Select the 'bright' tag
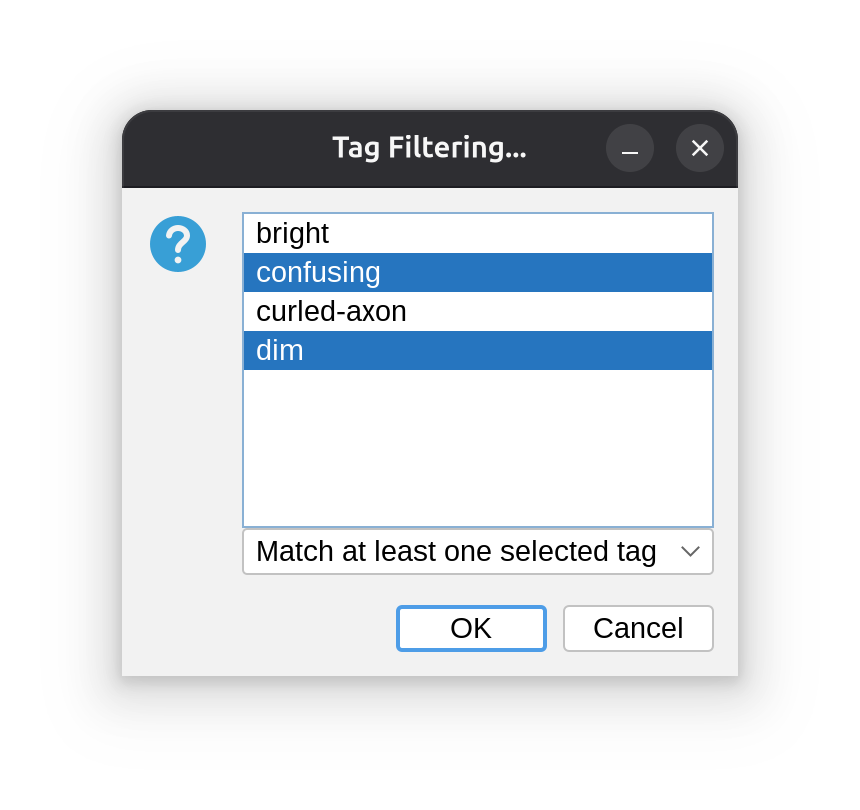 pyautogui.click(x=478, y=234)
